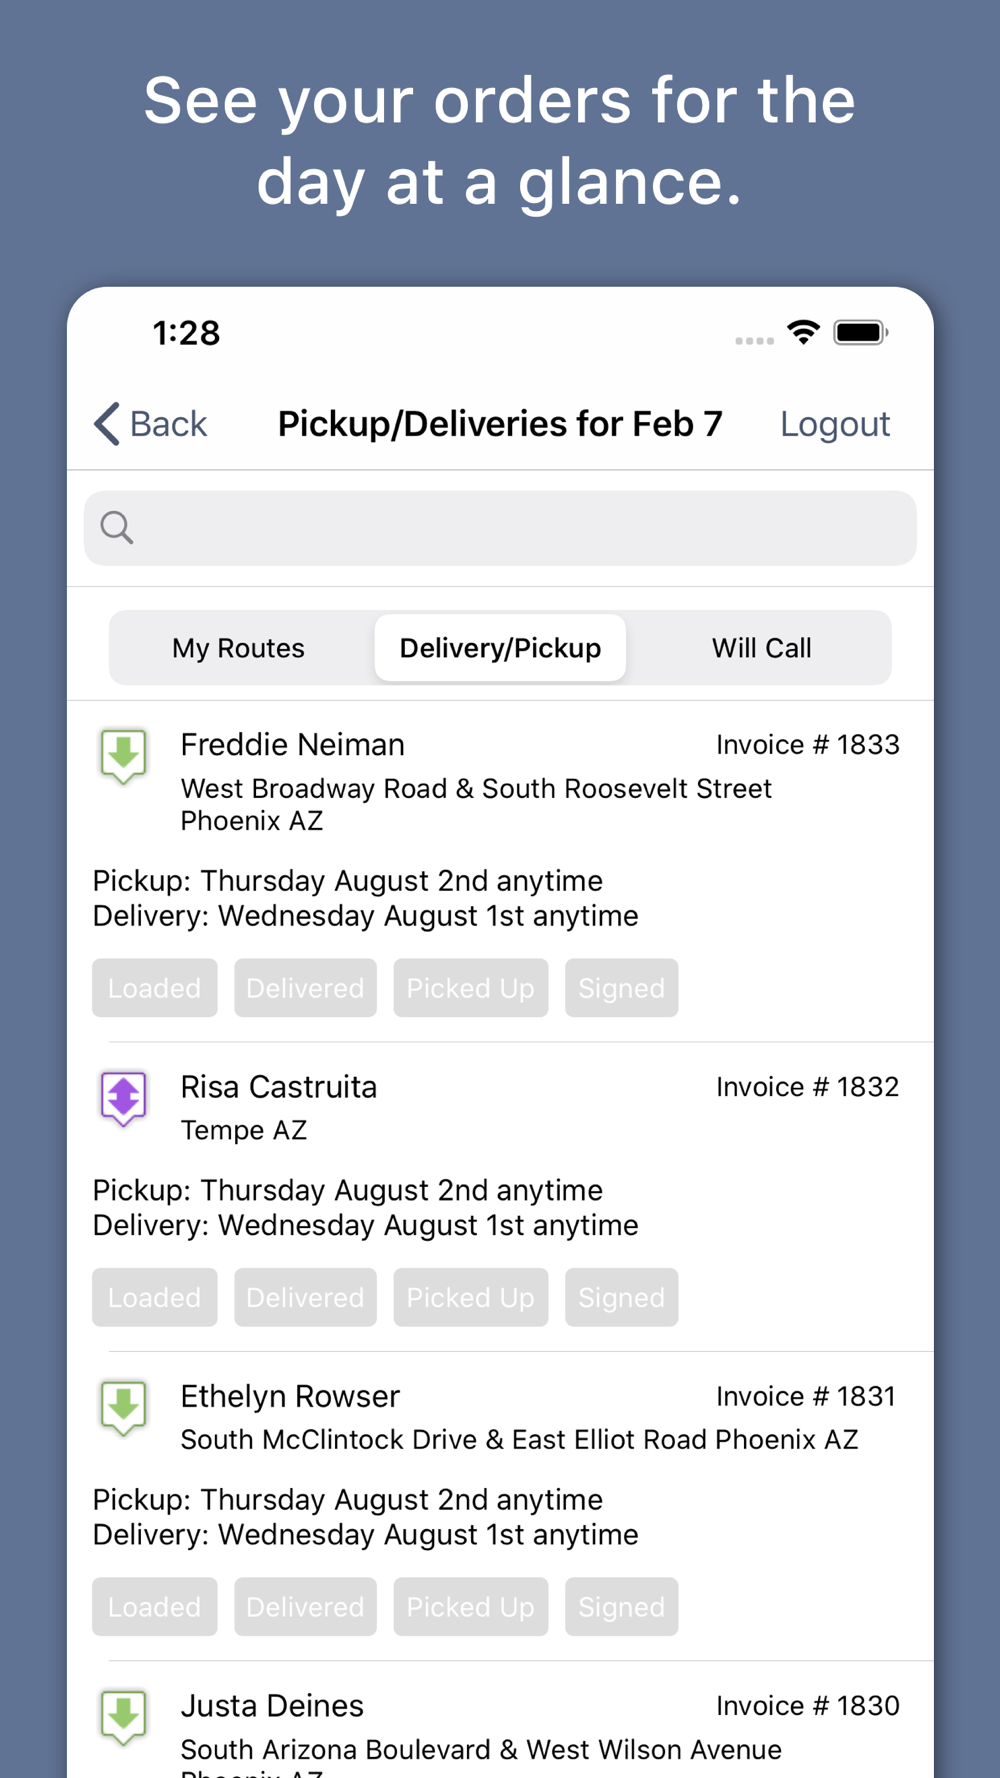Tap the battery status icon

[861, 332]
